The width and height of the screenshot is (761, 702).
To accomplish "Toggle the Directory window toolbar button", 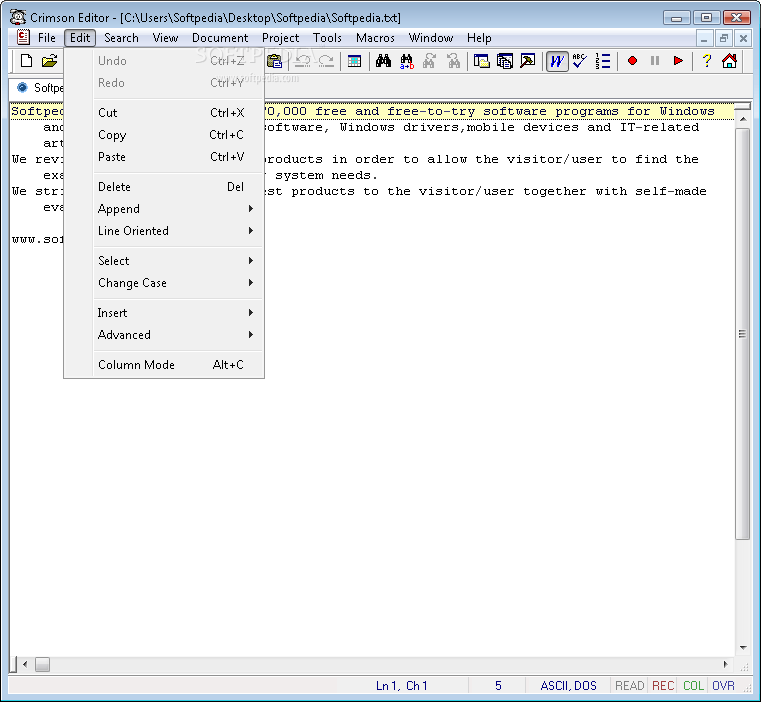I will (x=481, y=61).
